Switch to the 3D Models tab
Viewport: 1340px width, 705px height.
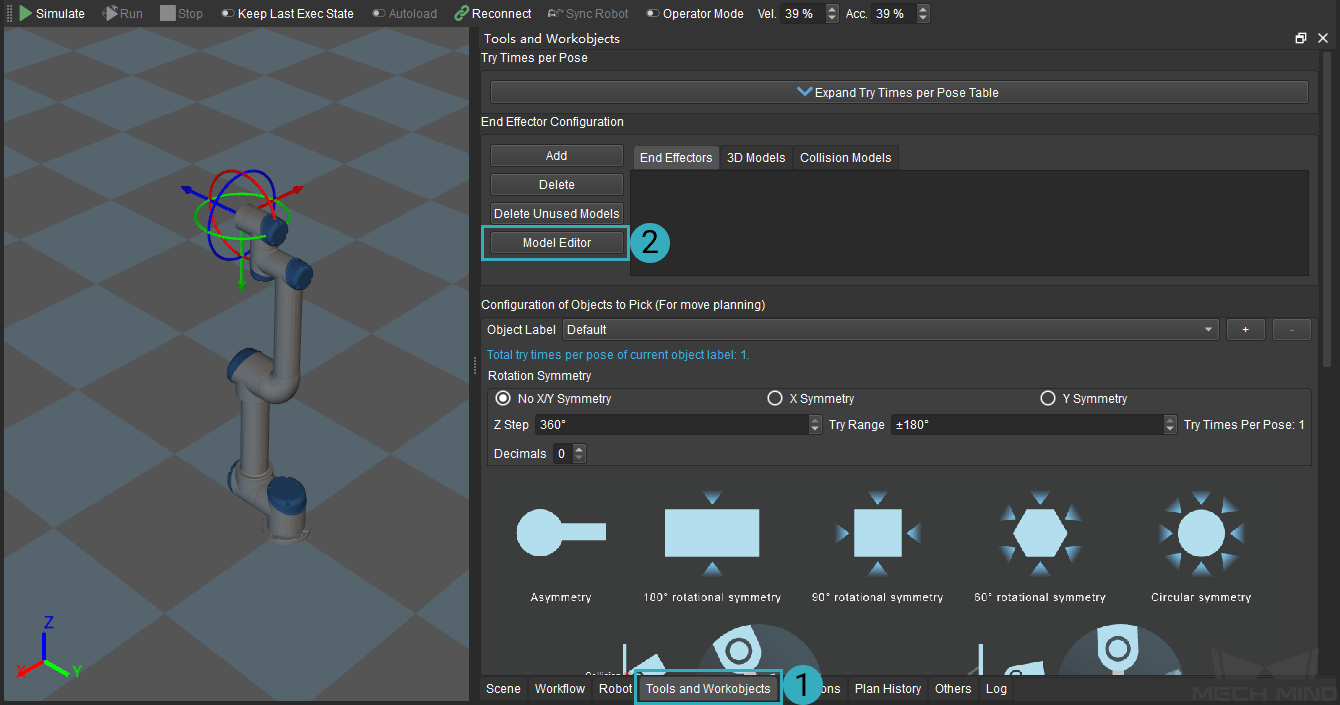(756, 158)
